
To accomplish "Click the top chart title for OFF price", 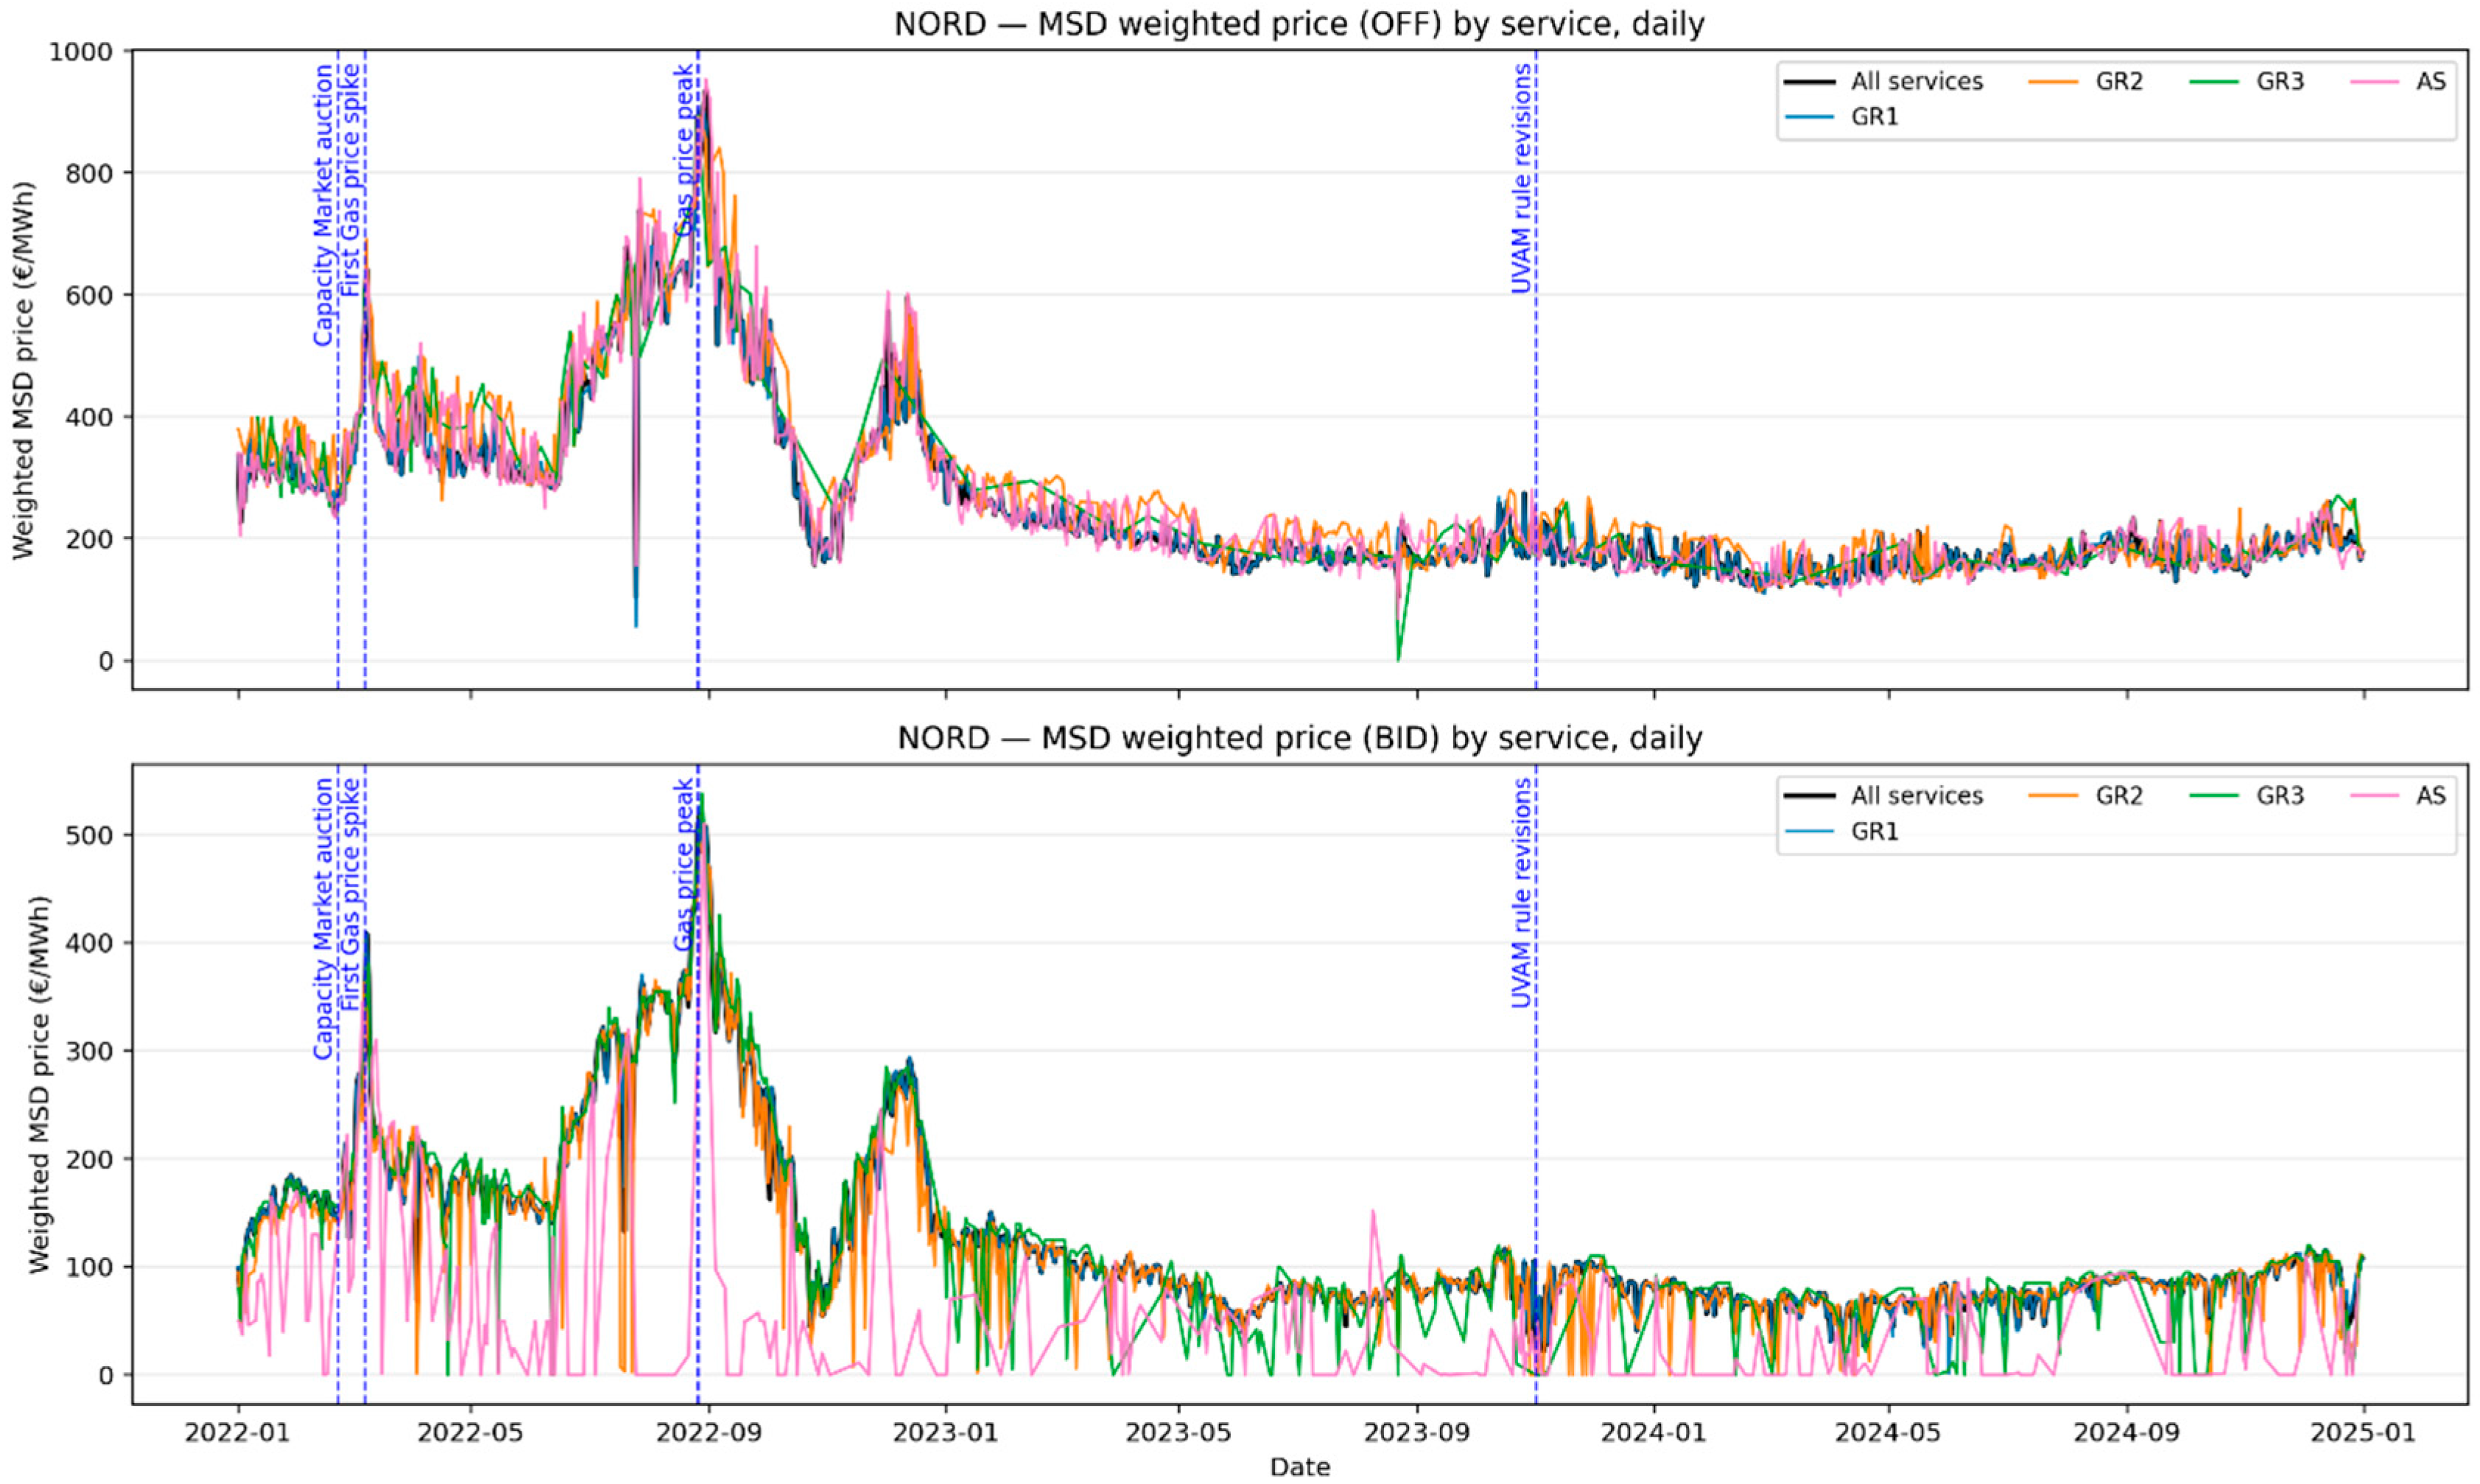I will point(1298,24).
